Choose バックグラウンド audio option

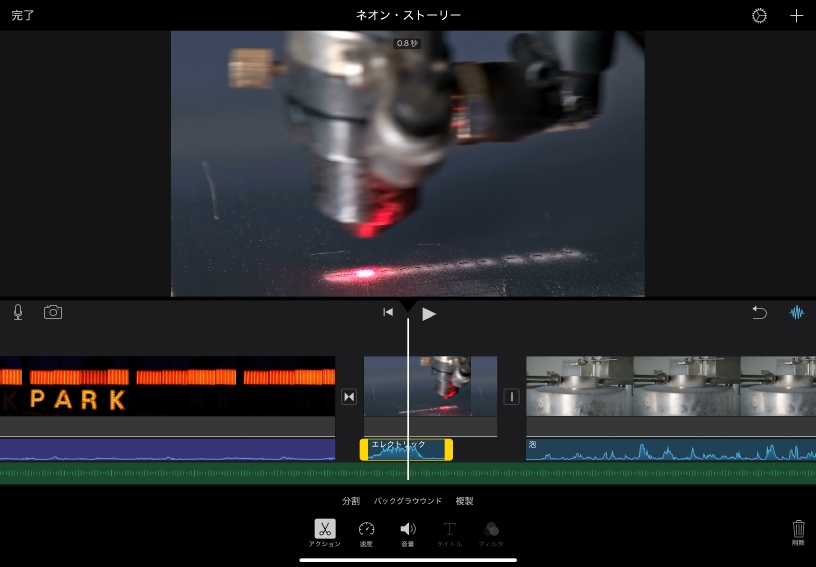tap(407, 501)
